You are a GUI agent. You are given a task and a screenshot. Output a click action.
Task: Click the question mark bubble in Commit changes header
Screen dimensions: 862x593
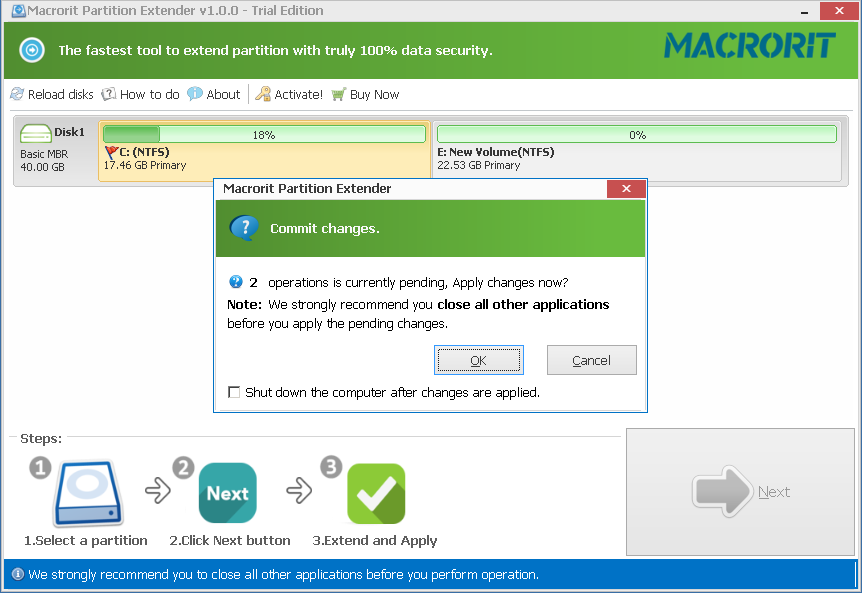click(244, 228)
